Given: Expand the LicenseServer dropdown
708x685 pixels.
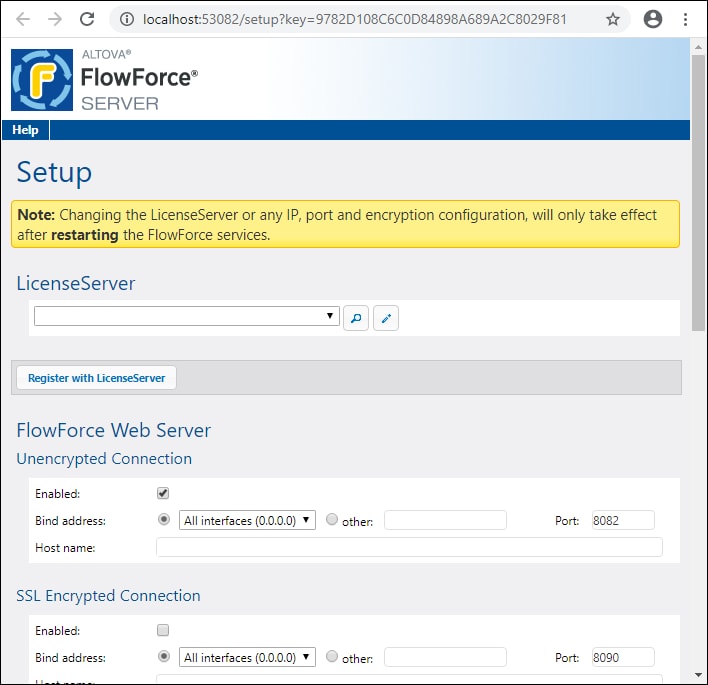Looking at the screenshot, I should pos(186,316).
